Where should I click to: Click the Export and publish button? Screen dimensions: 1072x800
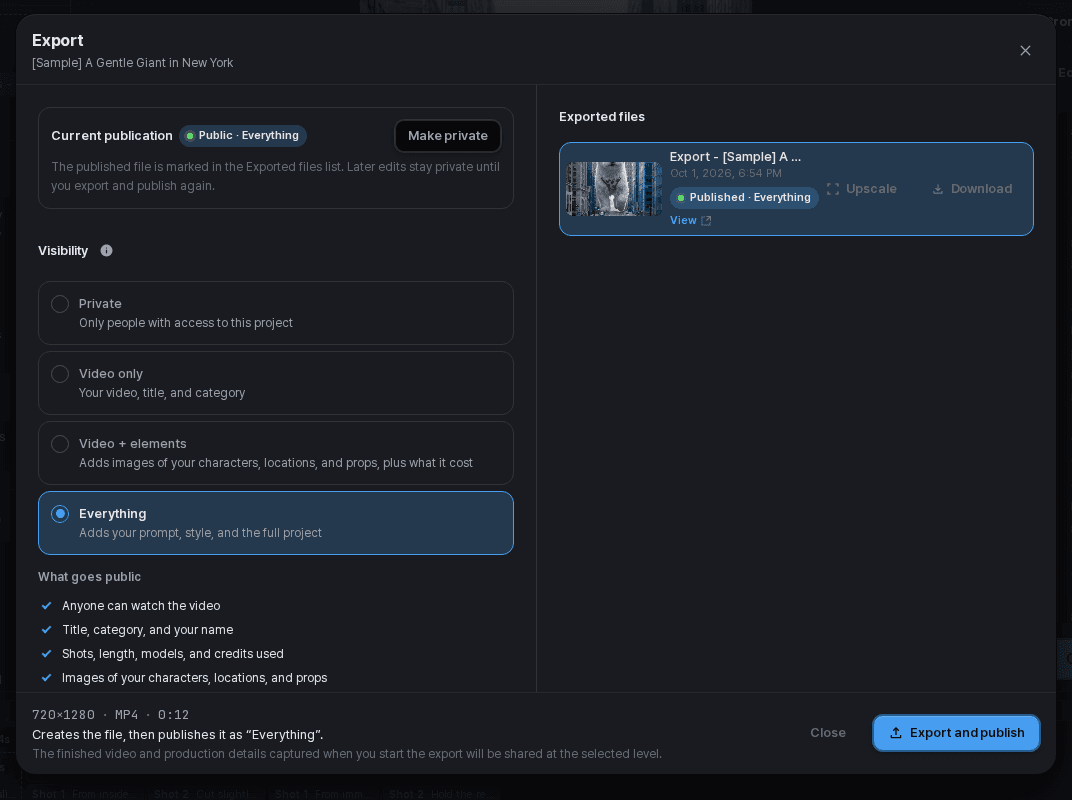(x=956, y=733)
